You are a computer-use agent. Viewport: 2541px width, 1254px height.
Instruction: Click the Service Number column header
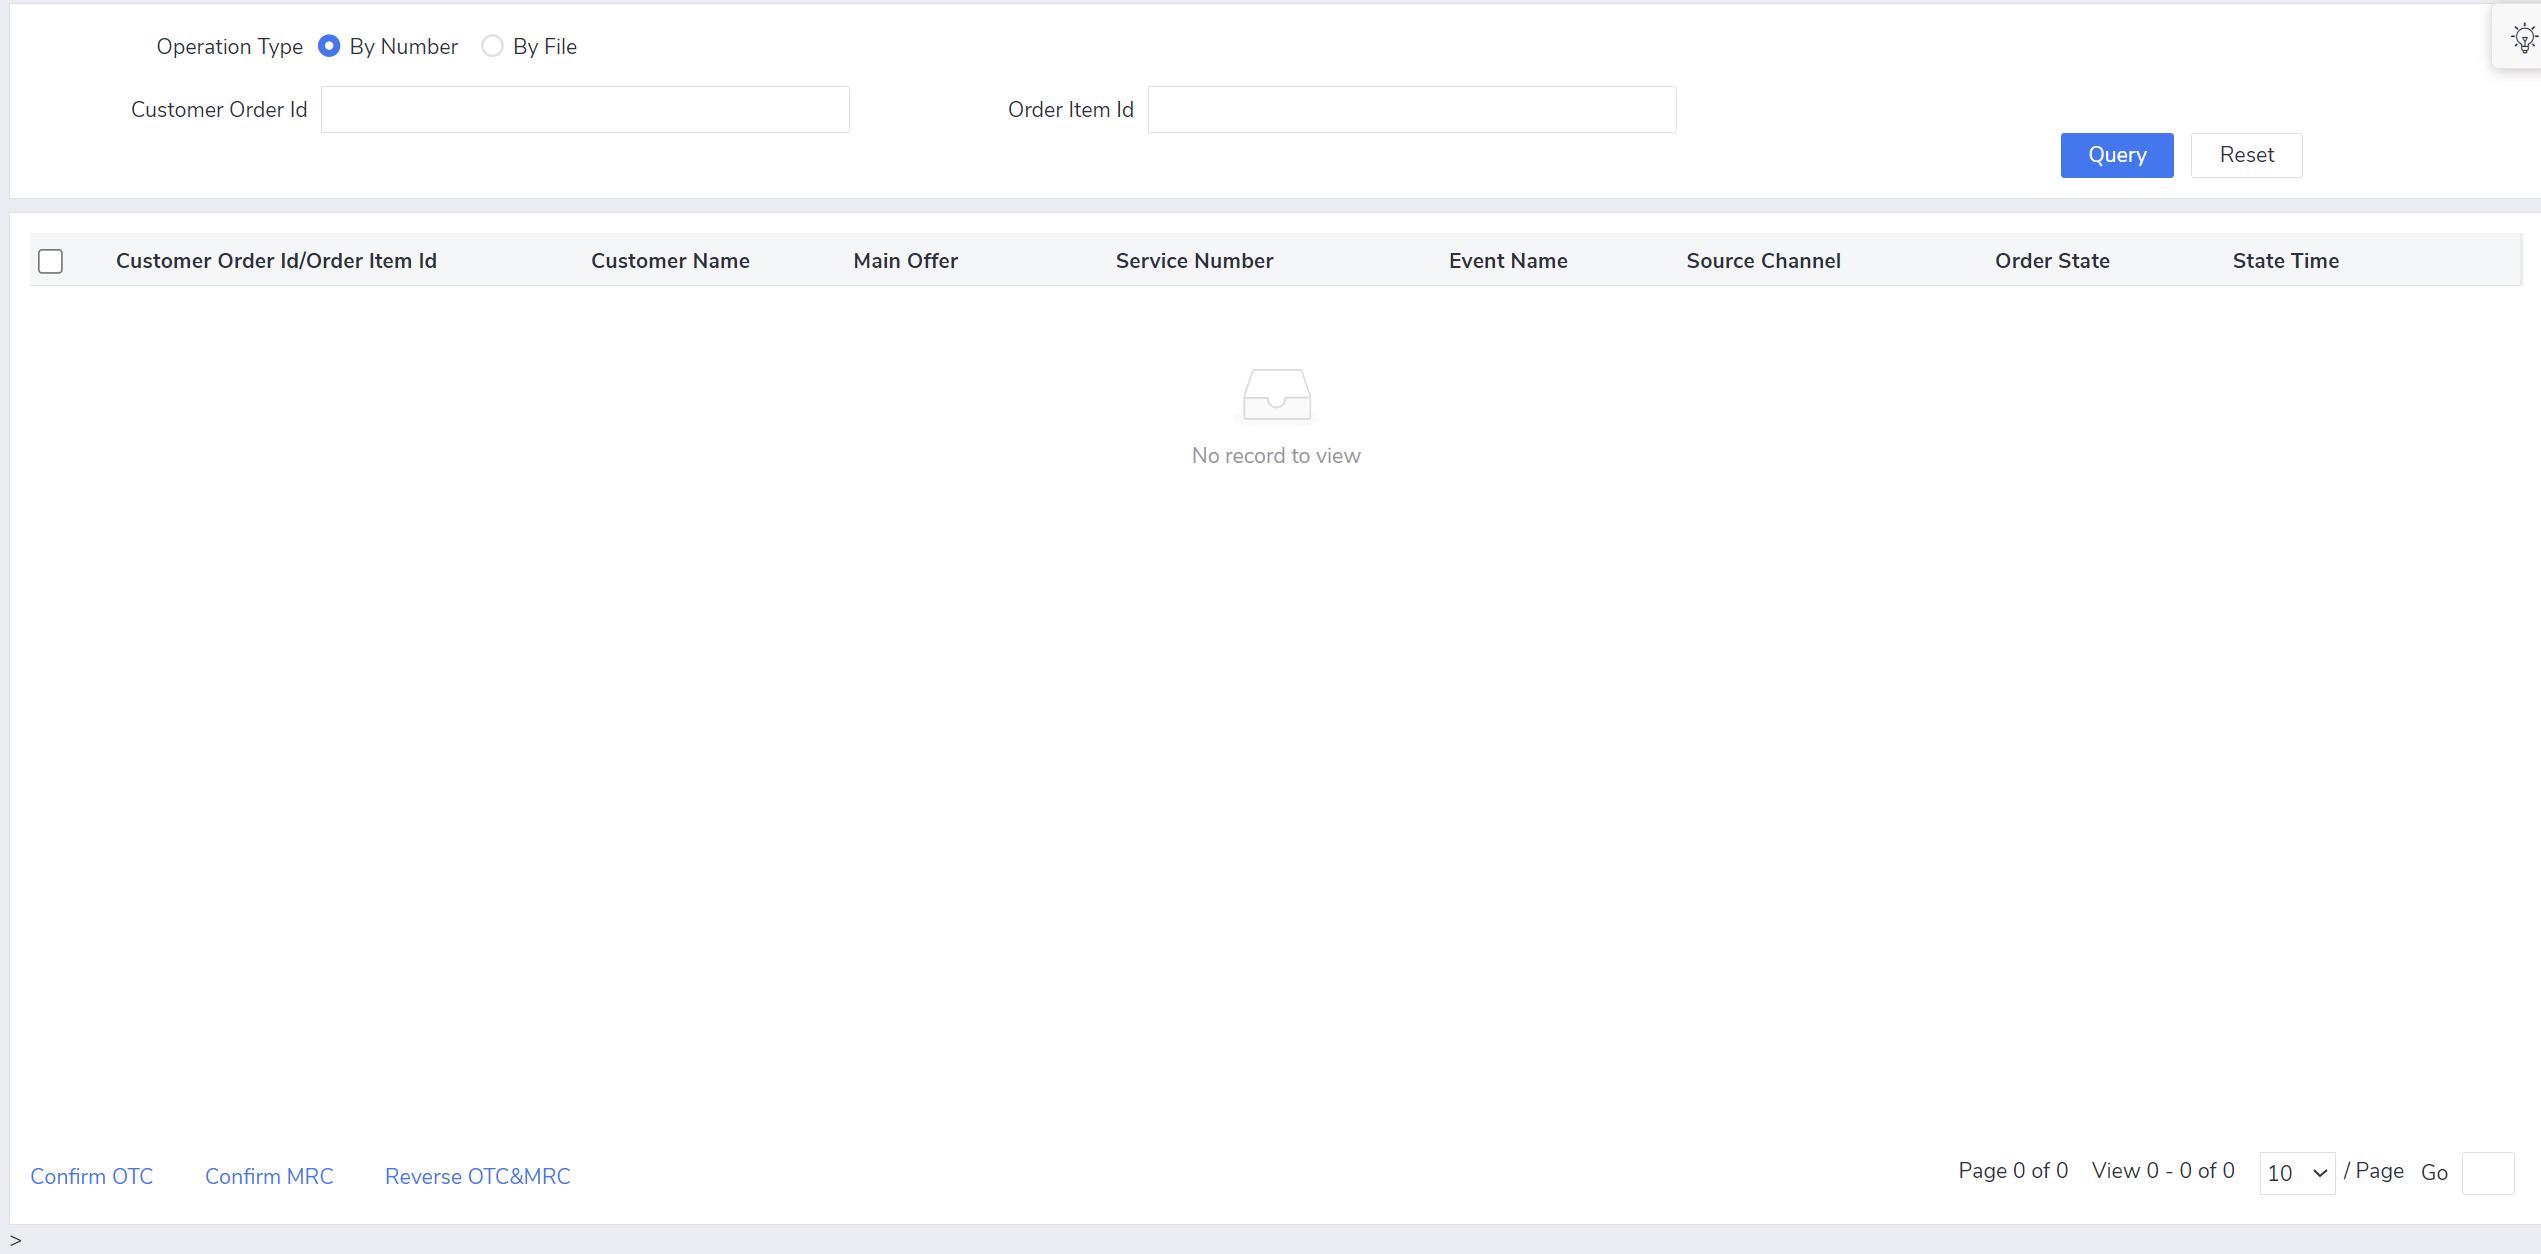(x=1196, y=261)
